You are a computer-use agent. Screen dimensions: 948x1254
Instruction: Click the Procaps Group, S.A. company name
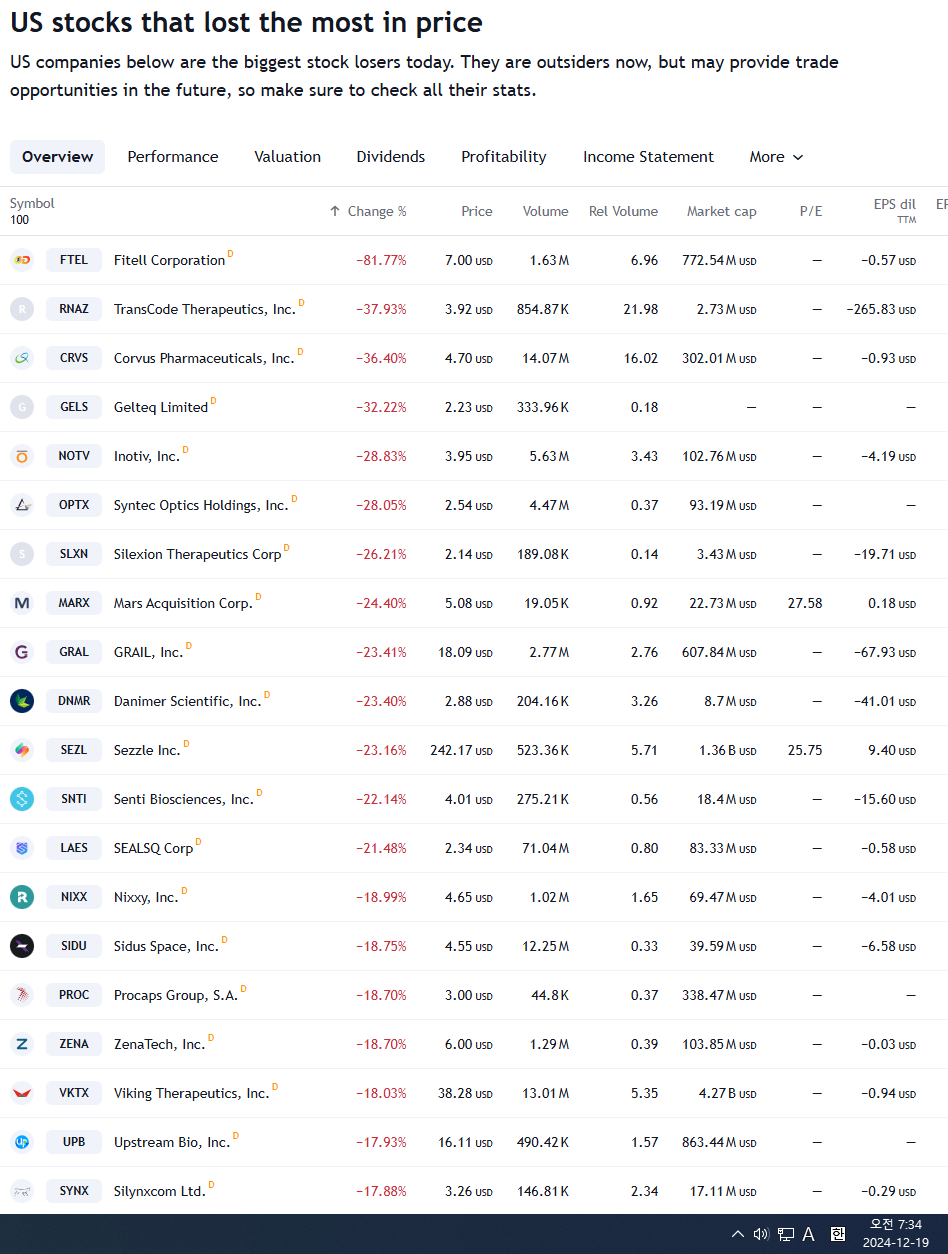pos(175,995)
